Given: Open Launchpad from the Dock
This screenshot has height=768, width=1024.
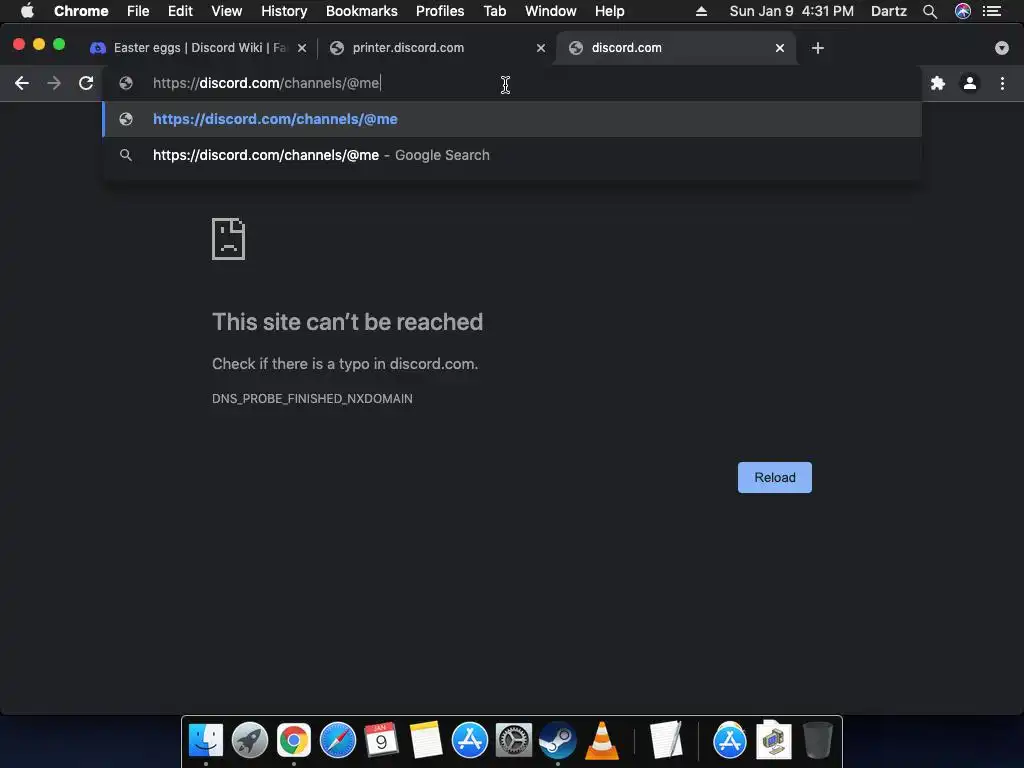Looking at the screenshot, I should [x=249, y=741].
